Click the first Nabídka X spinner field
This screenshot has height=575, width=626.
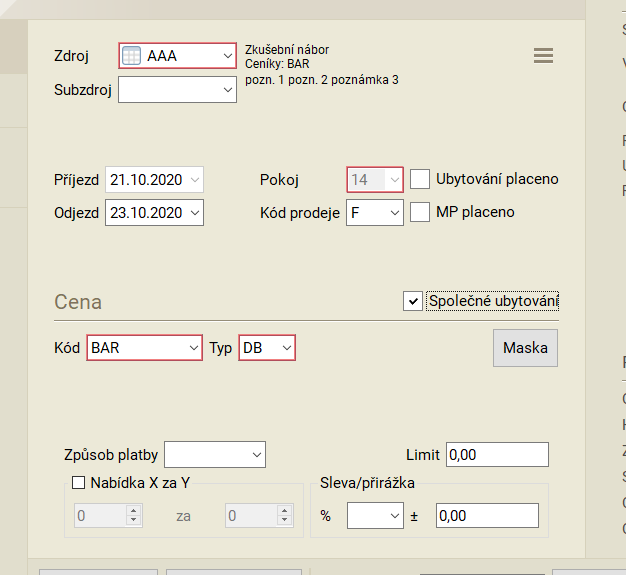click(100, 516)
